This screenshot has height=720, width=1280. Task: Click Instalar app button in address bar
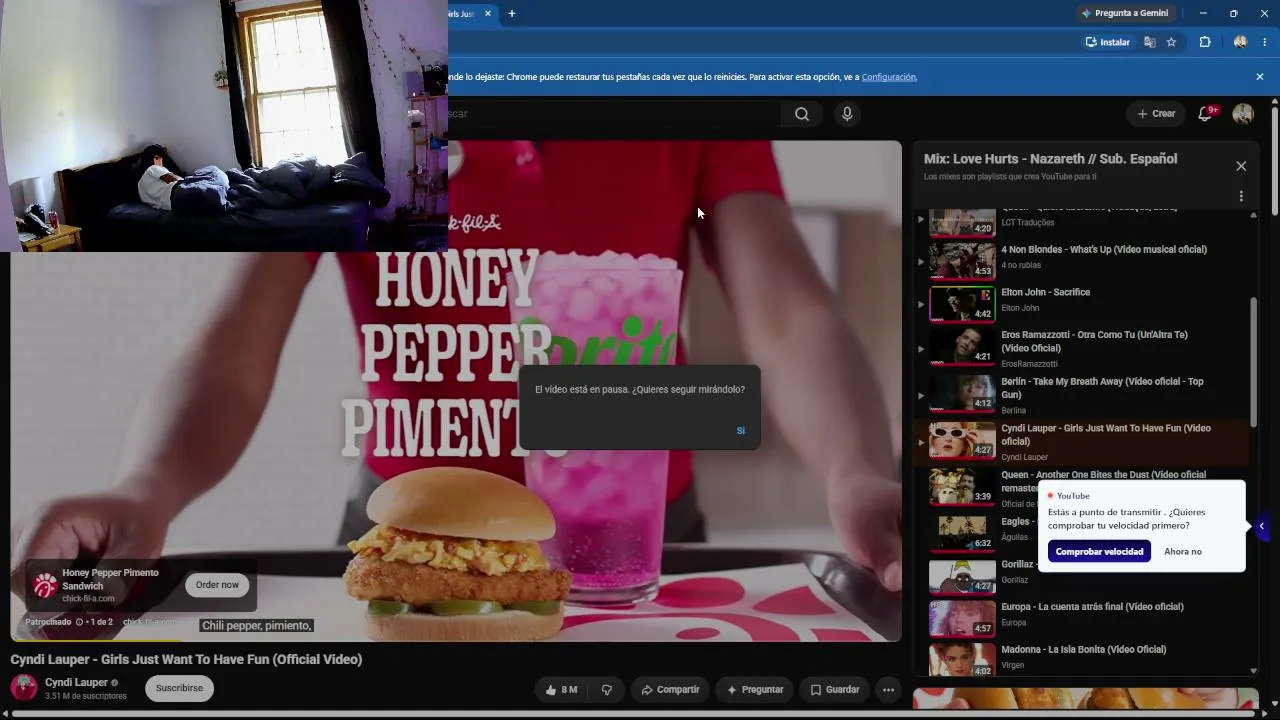click(1108, 42)
